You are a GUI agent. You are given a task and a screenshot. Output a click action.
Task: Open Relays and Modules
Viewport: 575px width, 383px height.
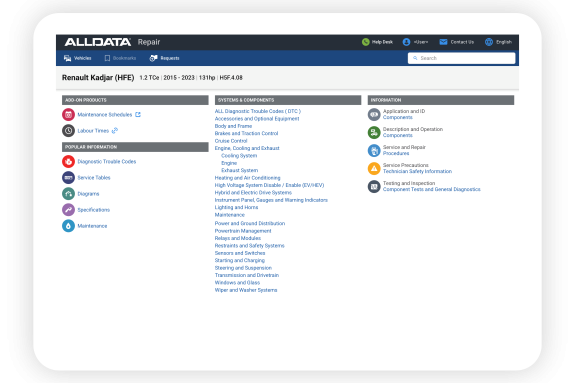click(x=238, y=238)
